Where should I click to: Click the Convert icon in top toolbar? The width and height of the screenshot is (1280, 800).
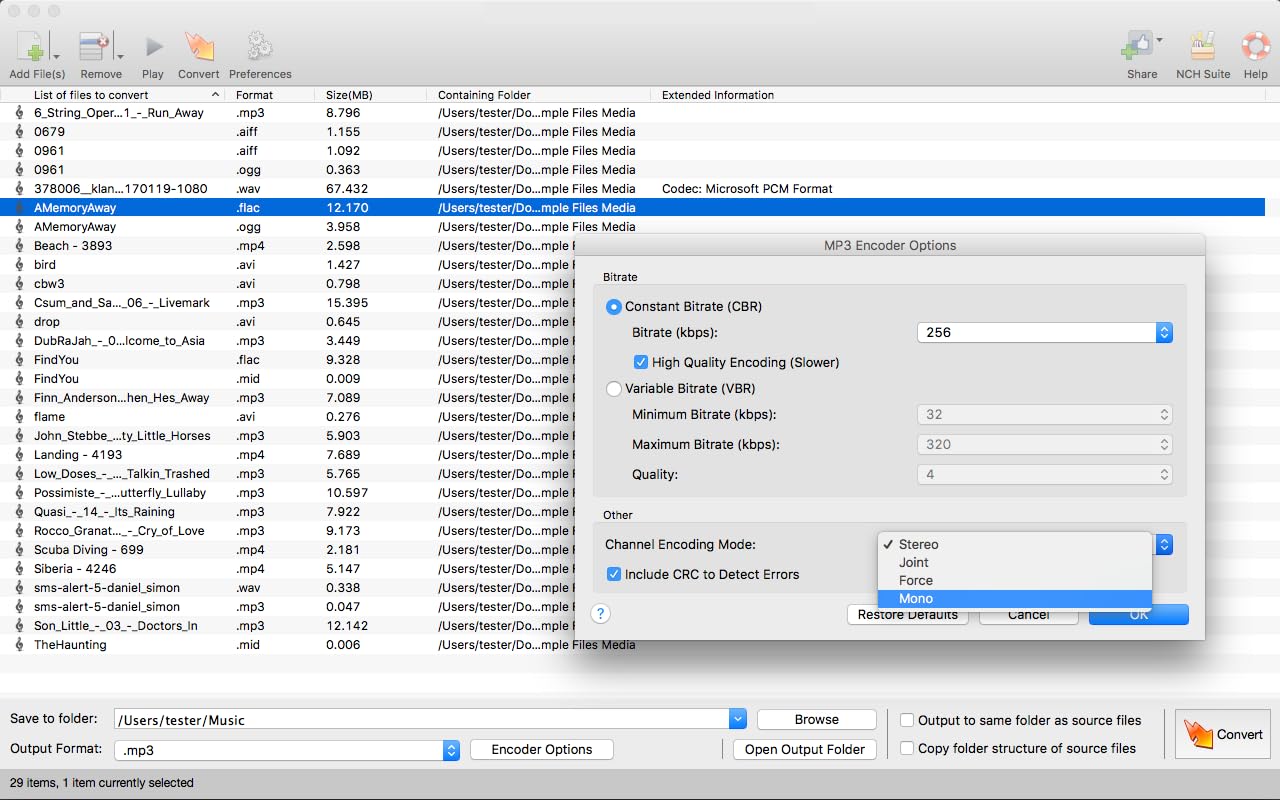198,48
